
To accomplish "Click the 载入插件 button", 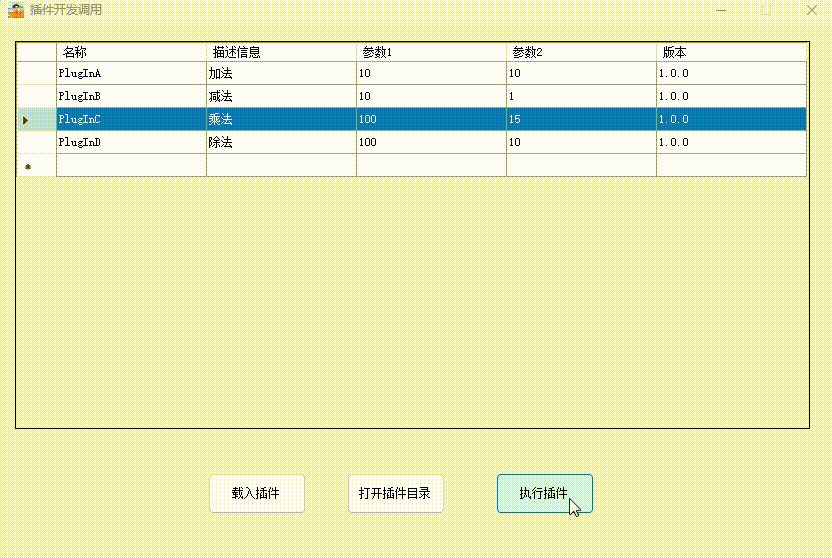I will tap(256, 493).
